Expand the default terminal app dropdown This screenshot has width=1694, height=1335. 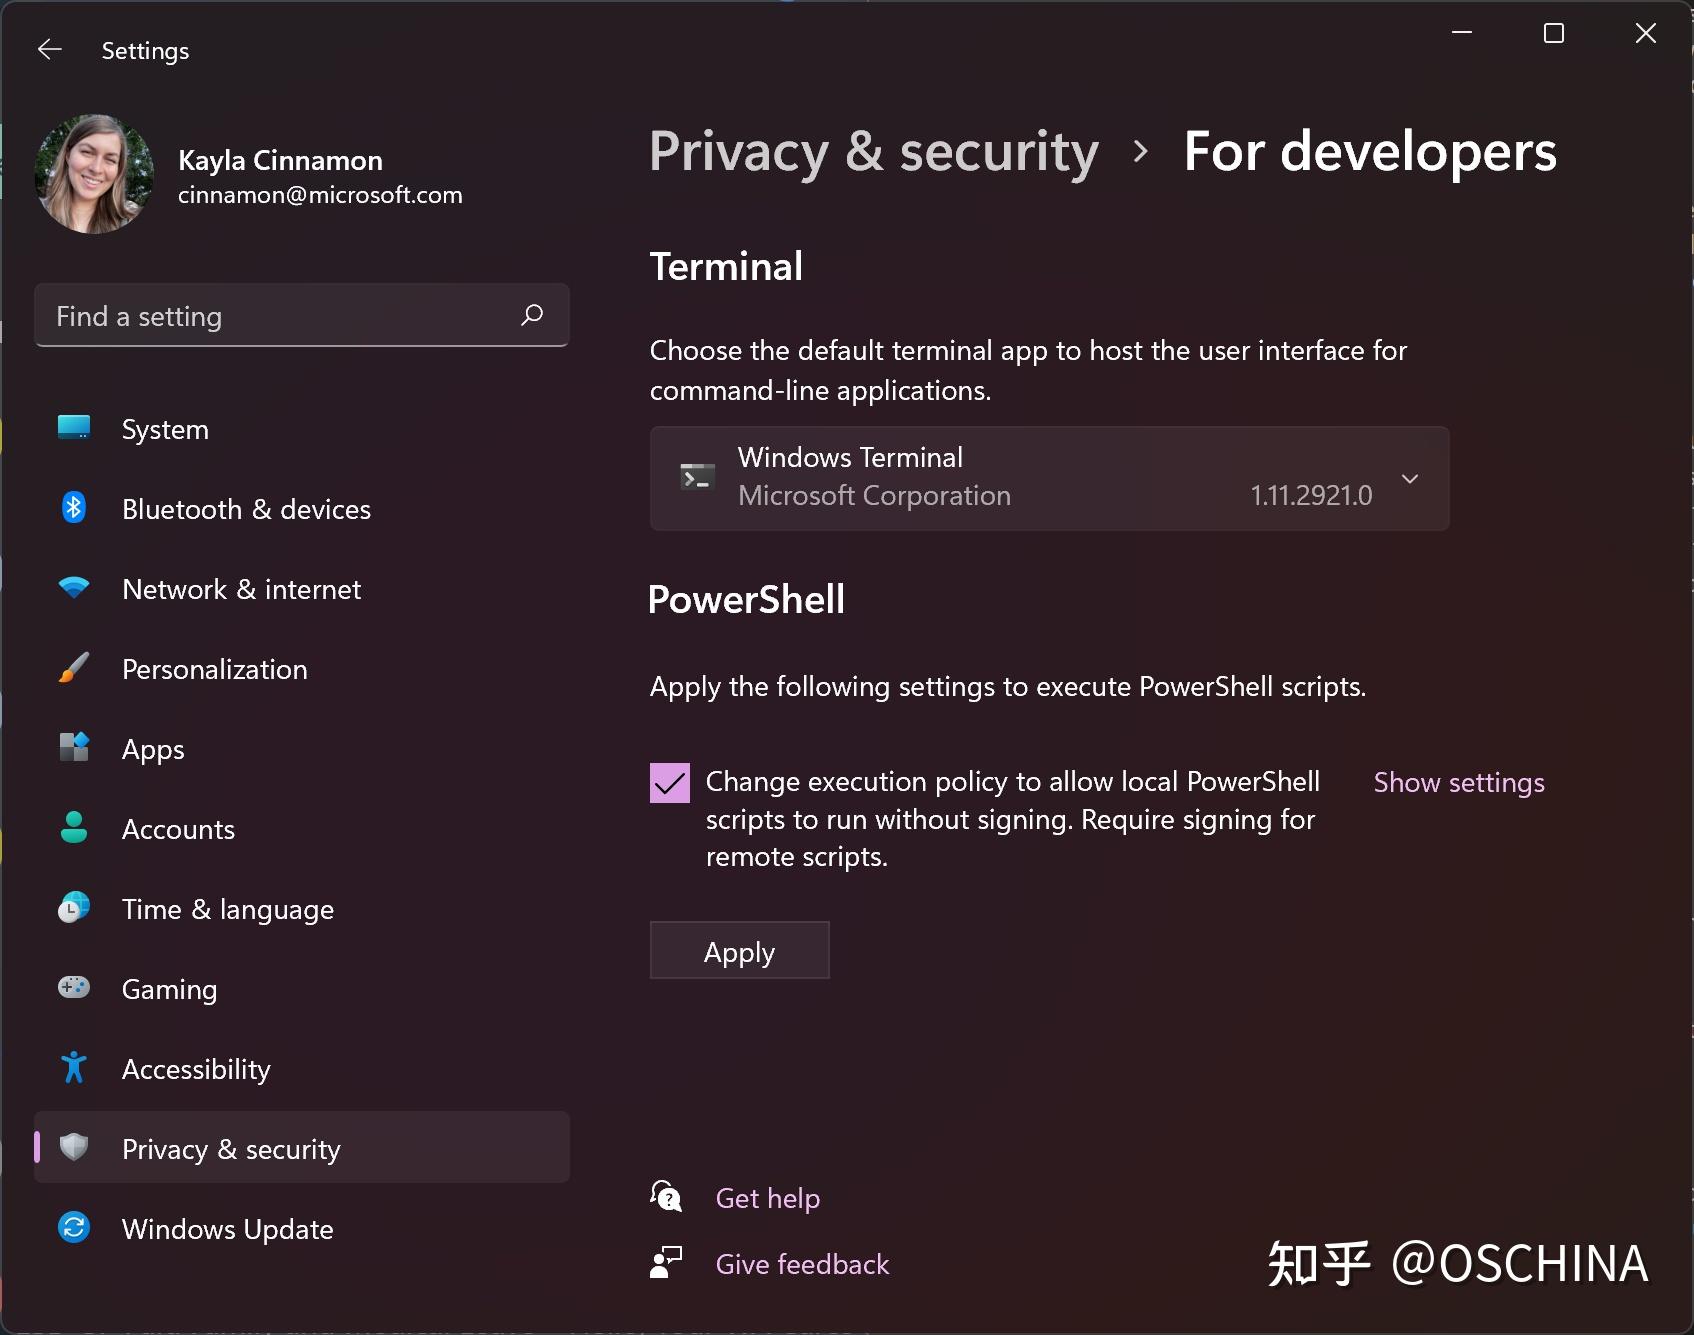point(1410,478)
